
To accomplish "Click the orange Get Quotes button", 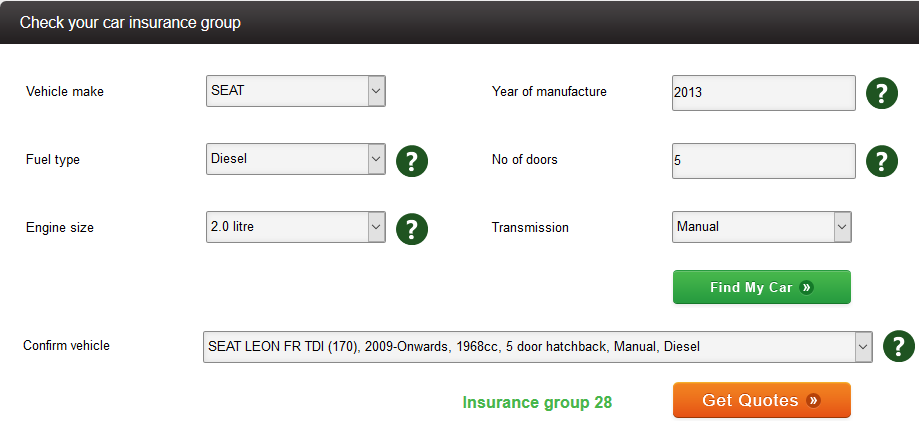I will tap(761, 400).
